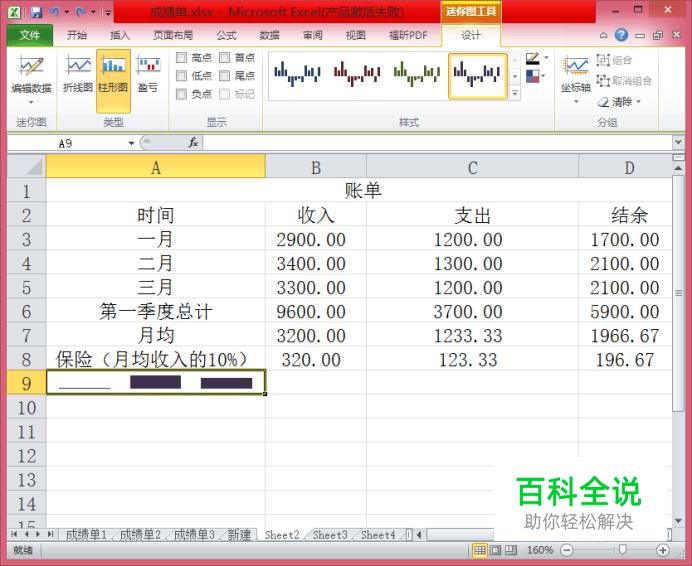This screenshot has height=566, width=692.
Task: Open the Excel application icon menu
Action: click(14, 11)
